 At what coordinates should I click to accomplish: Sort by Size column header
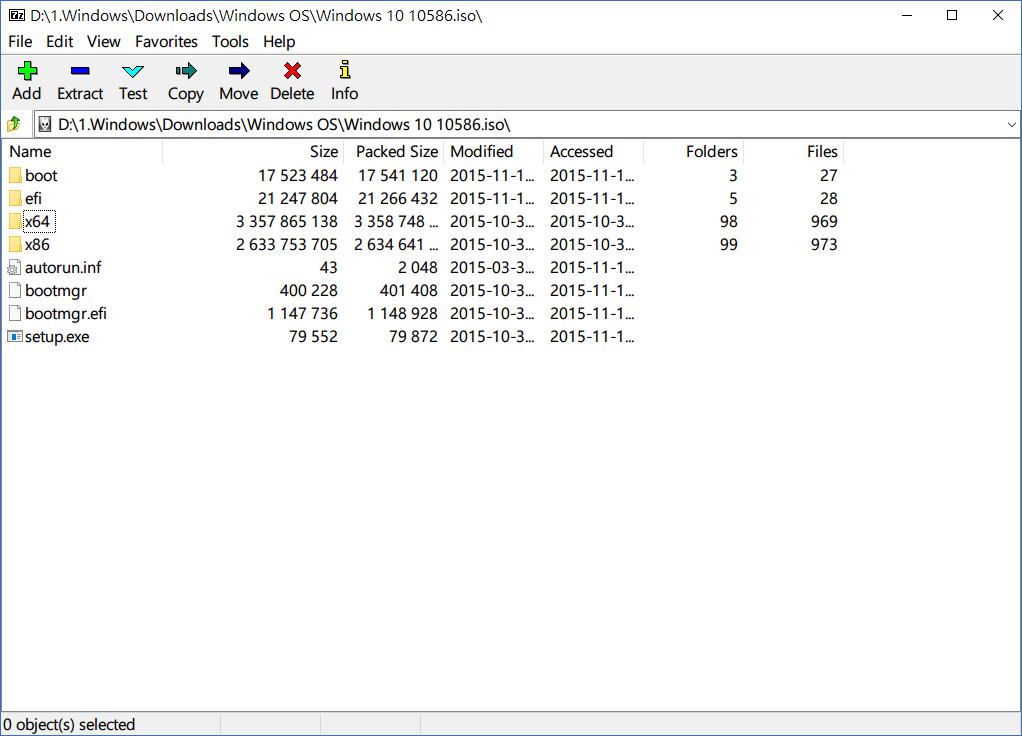tap(253, 151)
